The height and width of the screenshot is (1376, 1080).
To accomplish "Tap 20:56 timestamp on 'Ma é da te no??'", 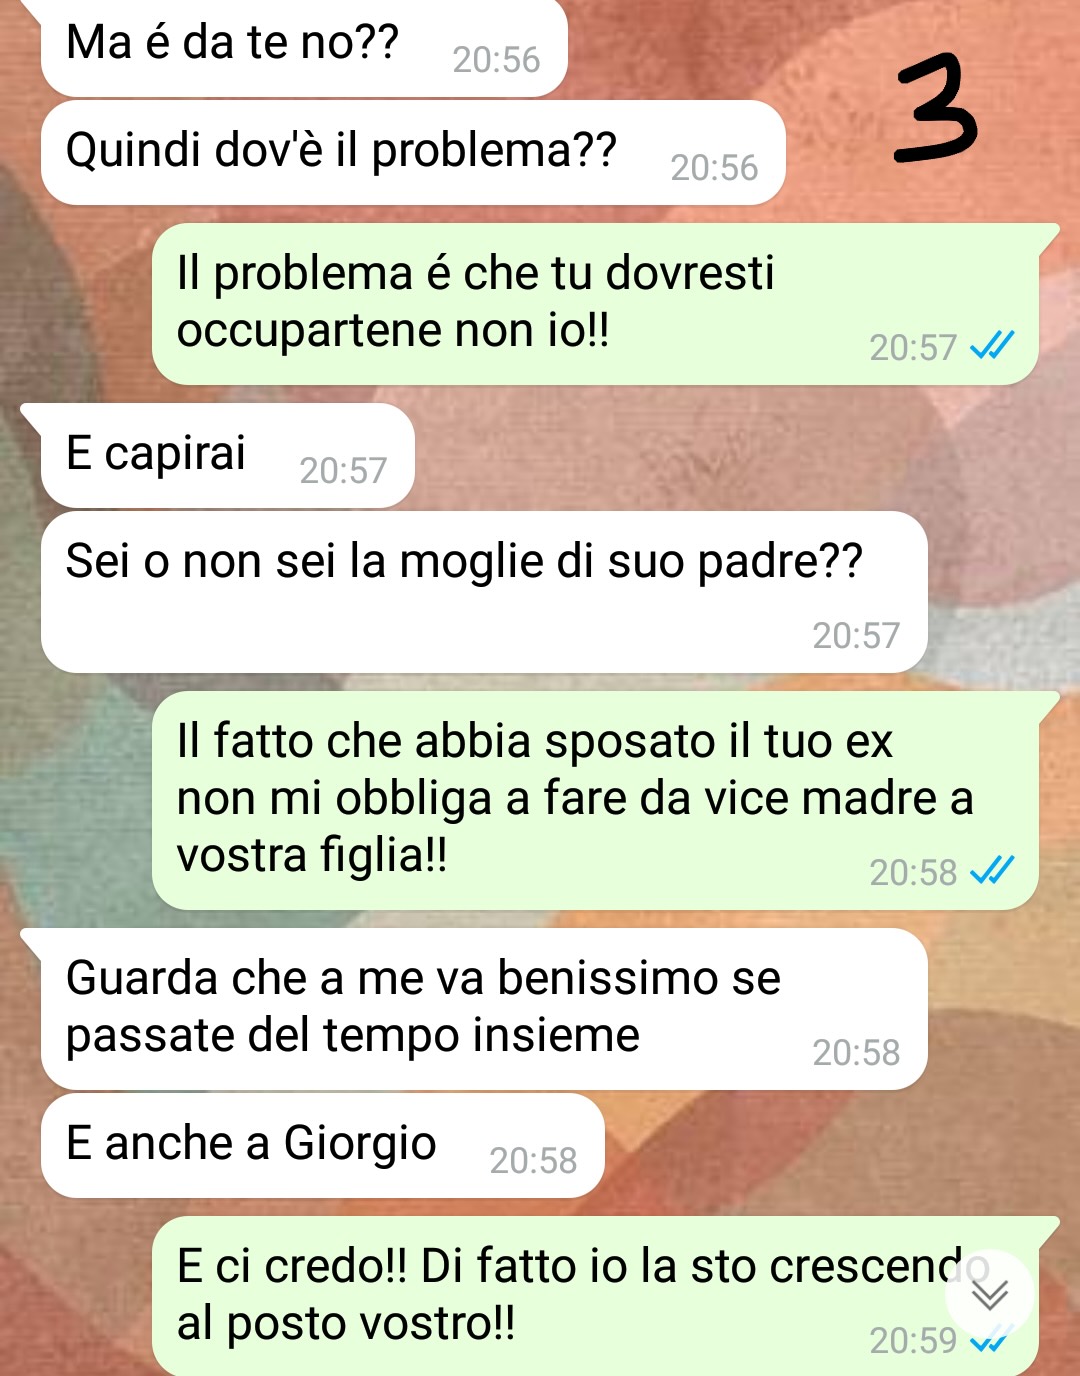I will click(x=496, y=60).
